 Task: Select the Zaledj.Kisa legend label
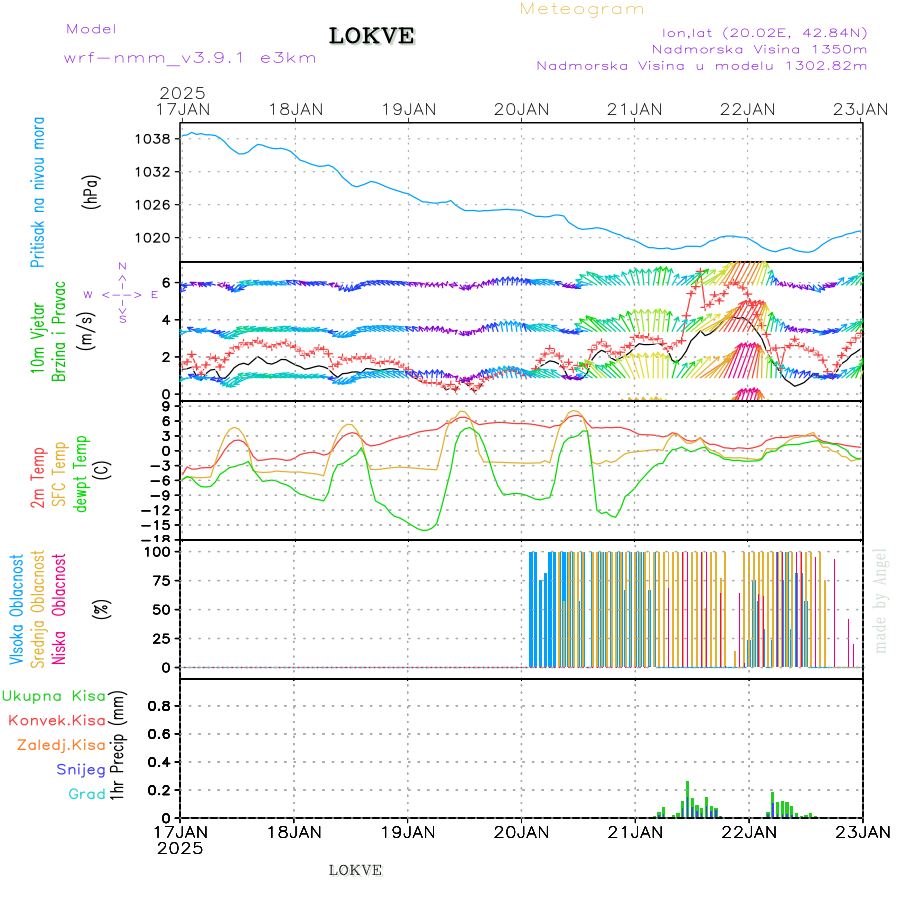coord(61,745)
